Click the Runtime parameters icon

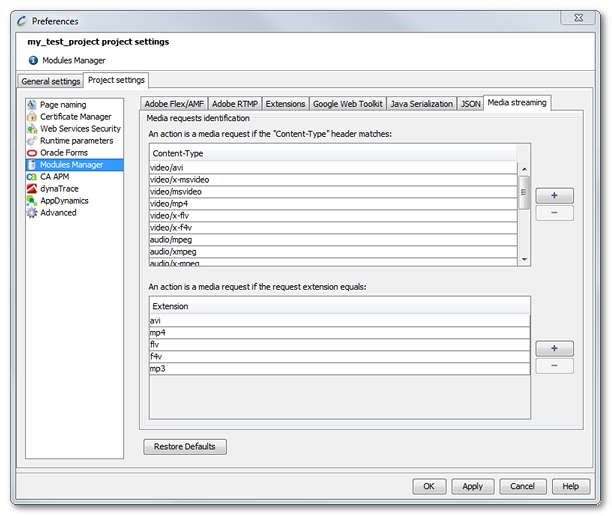click(32, 141)
